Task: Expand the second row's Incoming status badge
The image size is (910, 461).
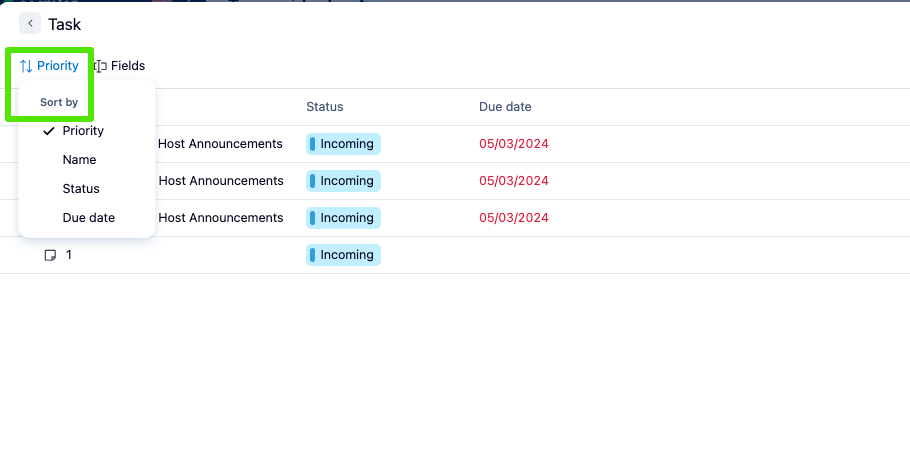Action: [343, 181]
